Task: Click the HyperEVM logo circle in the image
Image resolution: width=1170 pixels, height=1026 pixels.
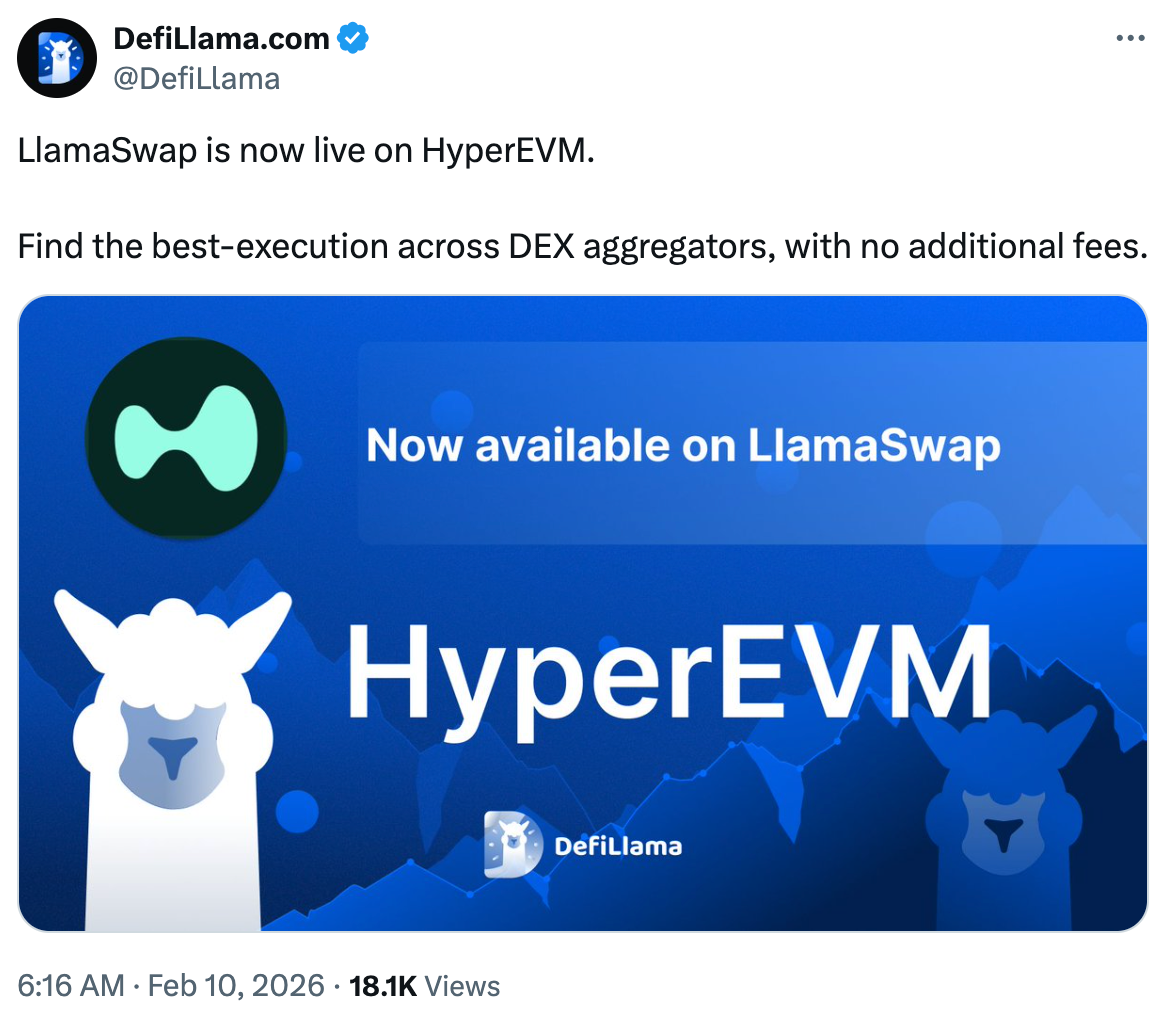Action: click(x=186, y=438)
